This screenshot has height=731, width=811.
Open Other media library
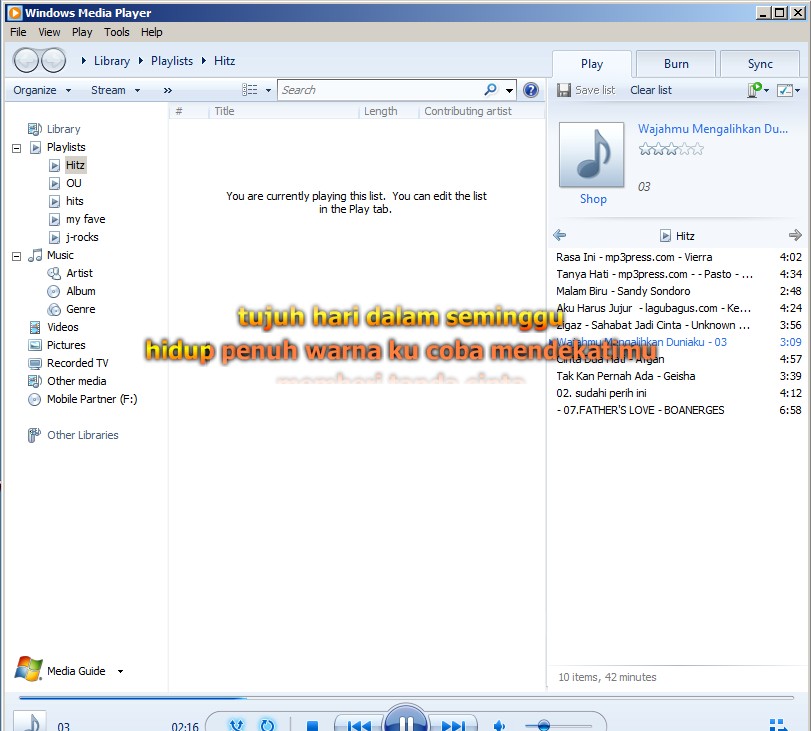[77, 381]
